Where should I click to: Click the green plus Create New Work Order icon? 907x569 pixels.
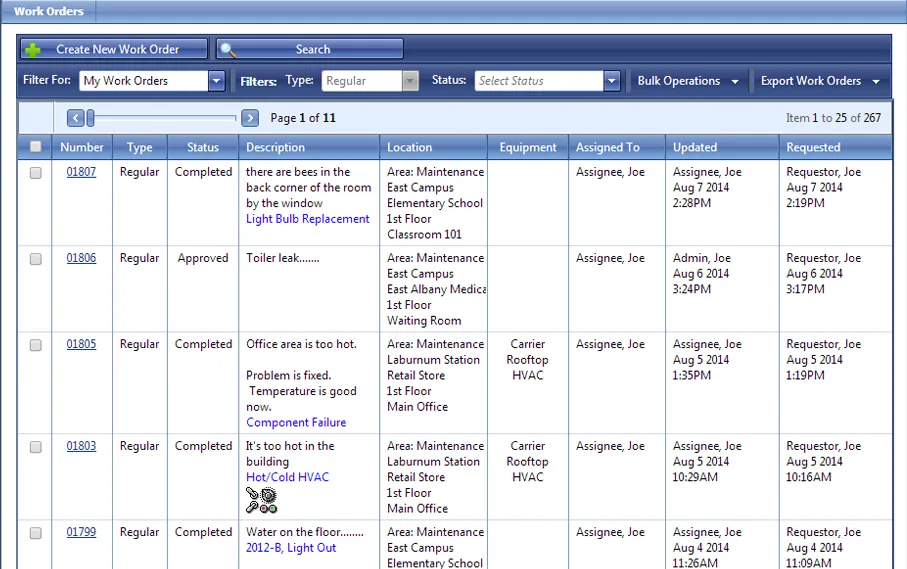(x=33, y=50)
